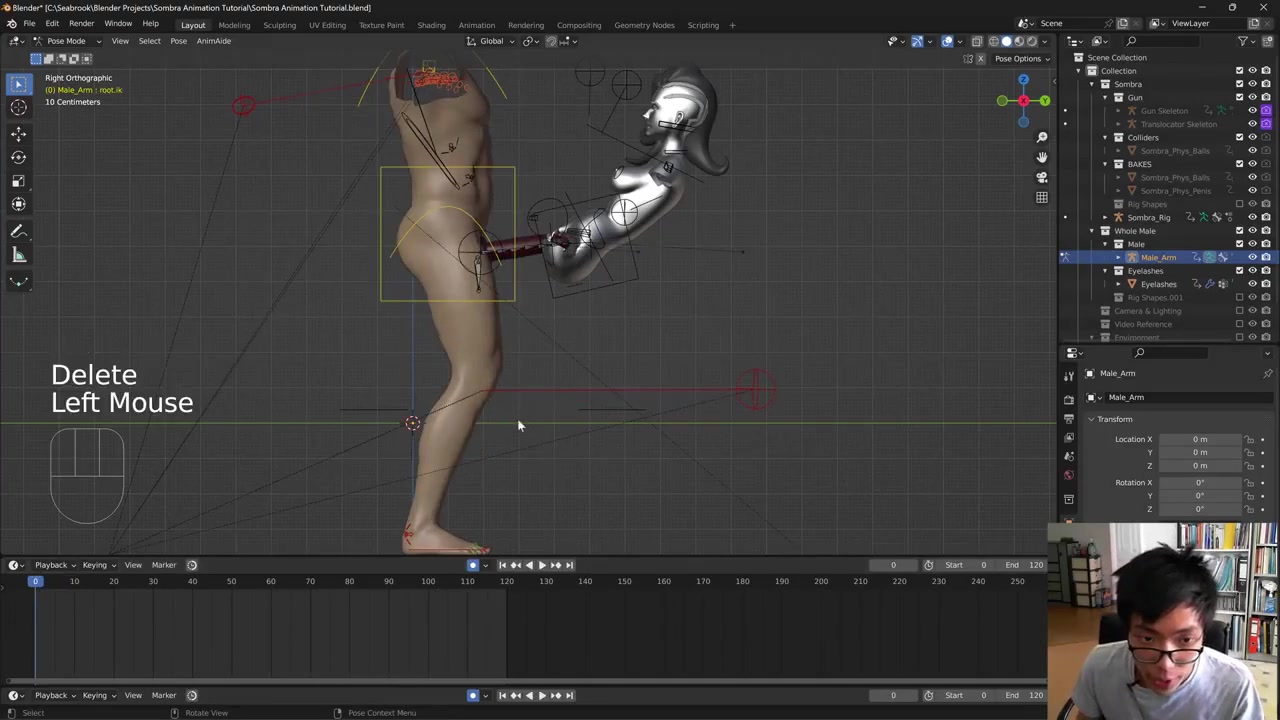
Task: Activate the Measure ruler tool
Action: pos(18,255)
